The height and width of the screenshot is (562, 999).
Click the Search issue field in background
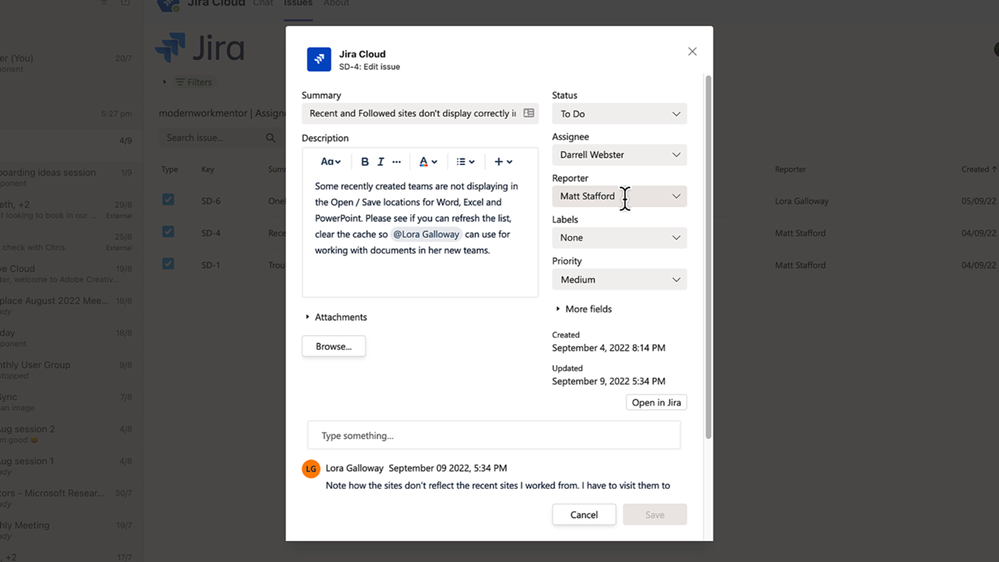(x=213, y=138)
